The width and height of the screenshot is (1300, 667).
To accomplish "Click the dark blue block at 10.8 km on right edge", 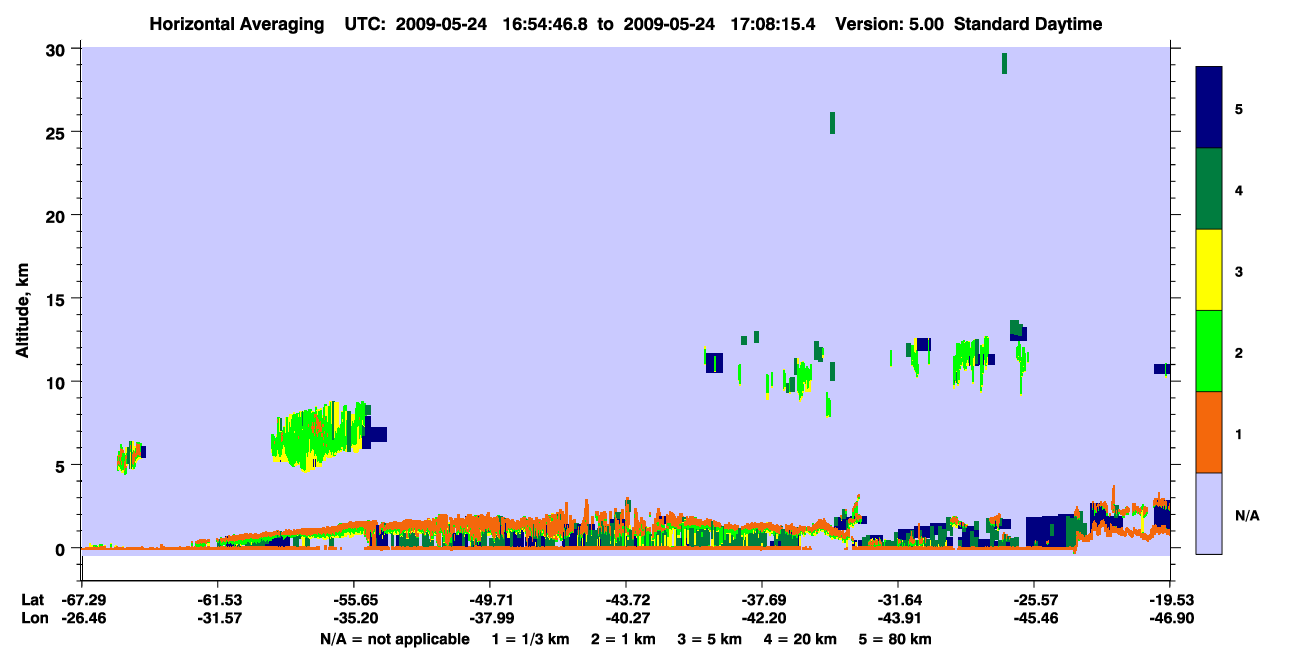I will (x=1162, y=369).
